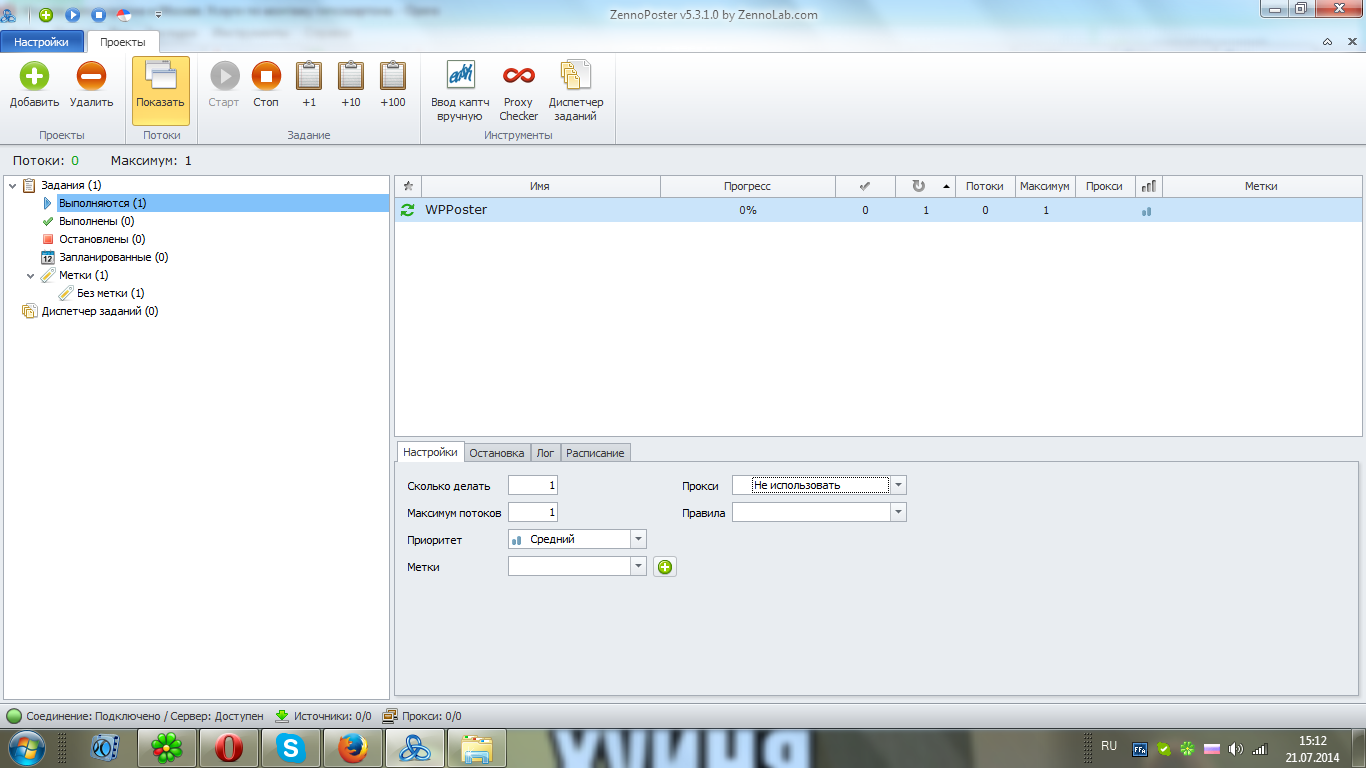Click priority bars icon in WPPoster row

click(1146, 211)
